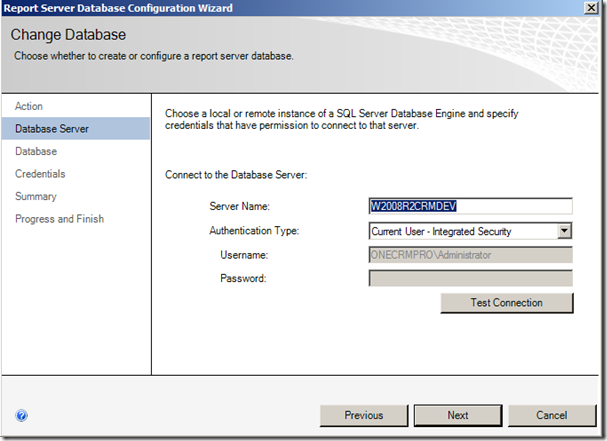Open the Authentication Type dropdown arrow
The width and height of the screenshot is (607, 441).
[x=564, y=231]
